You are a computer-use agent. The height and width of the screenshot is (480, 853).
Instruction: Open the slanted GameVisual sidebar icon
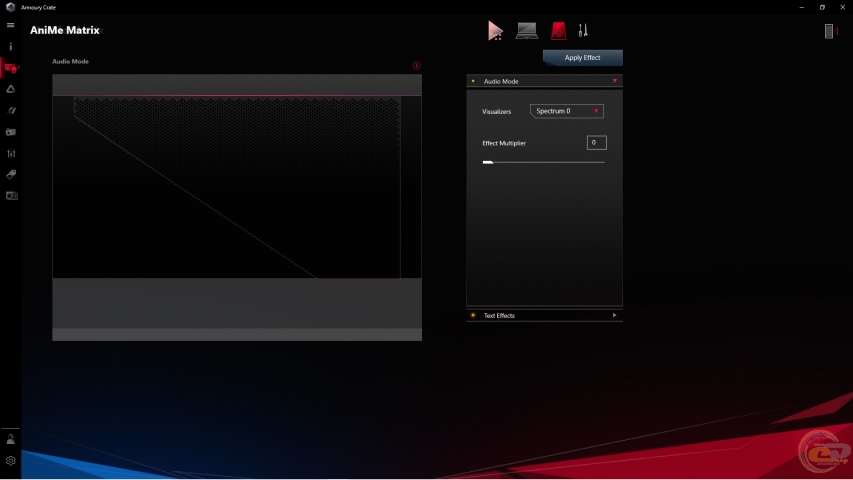11,110
